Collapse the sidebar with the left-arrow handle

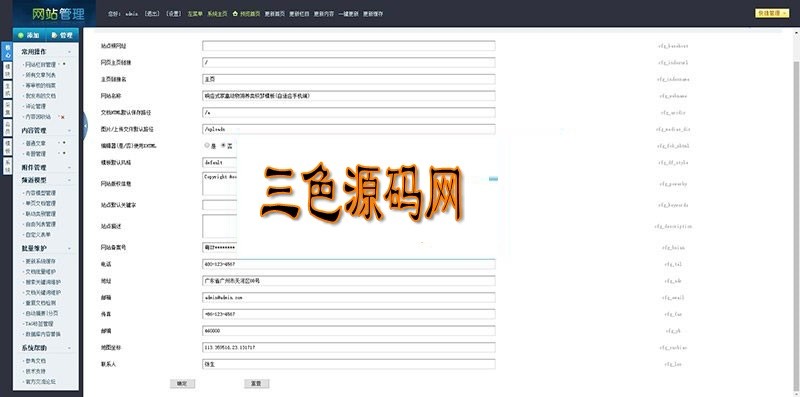point(85,126)
